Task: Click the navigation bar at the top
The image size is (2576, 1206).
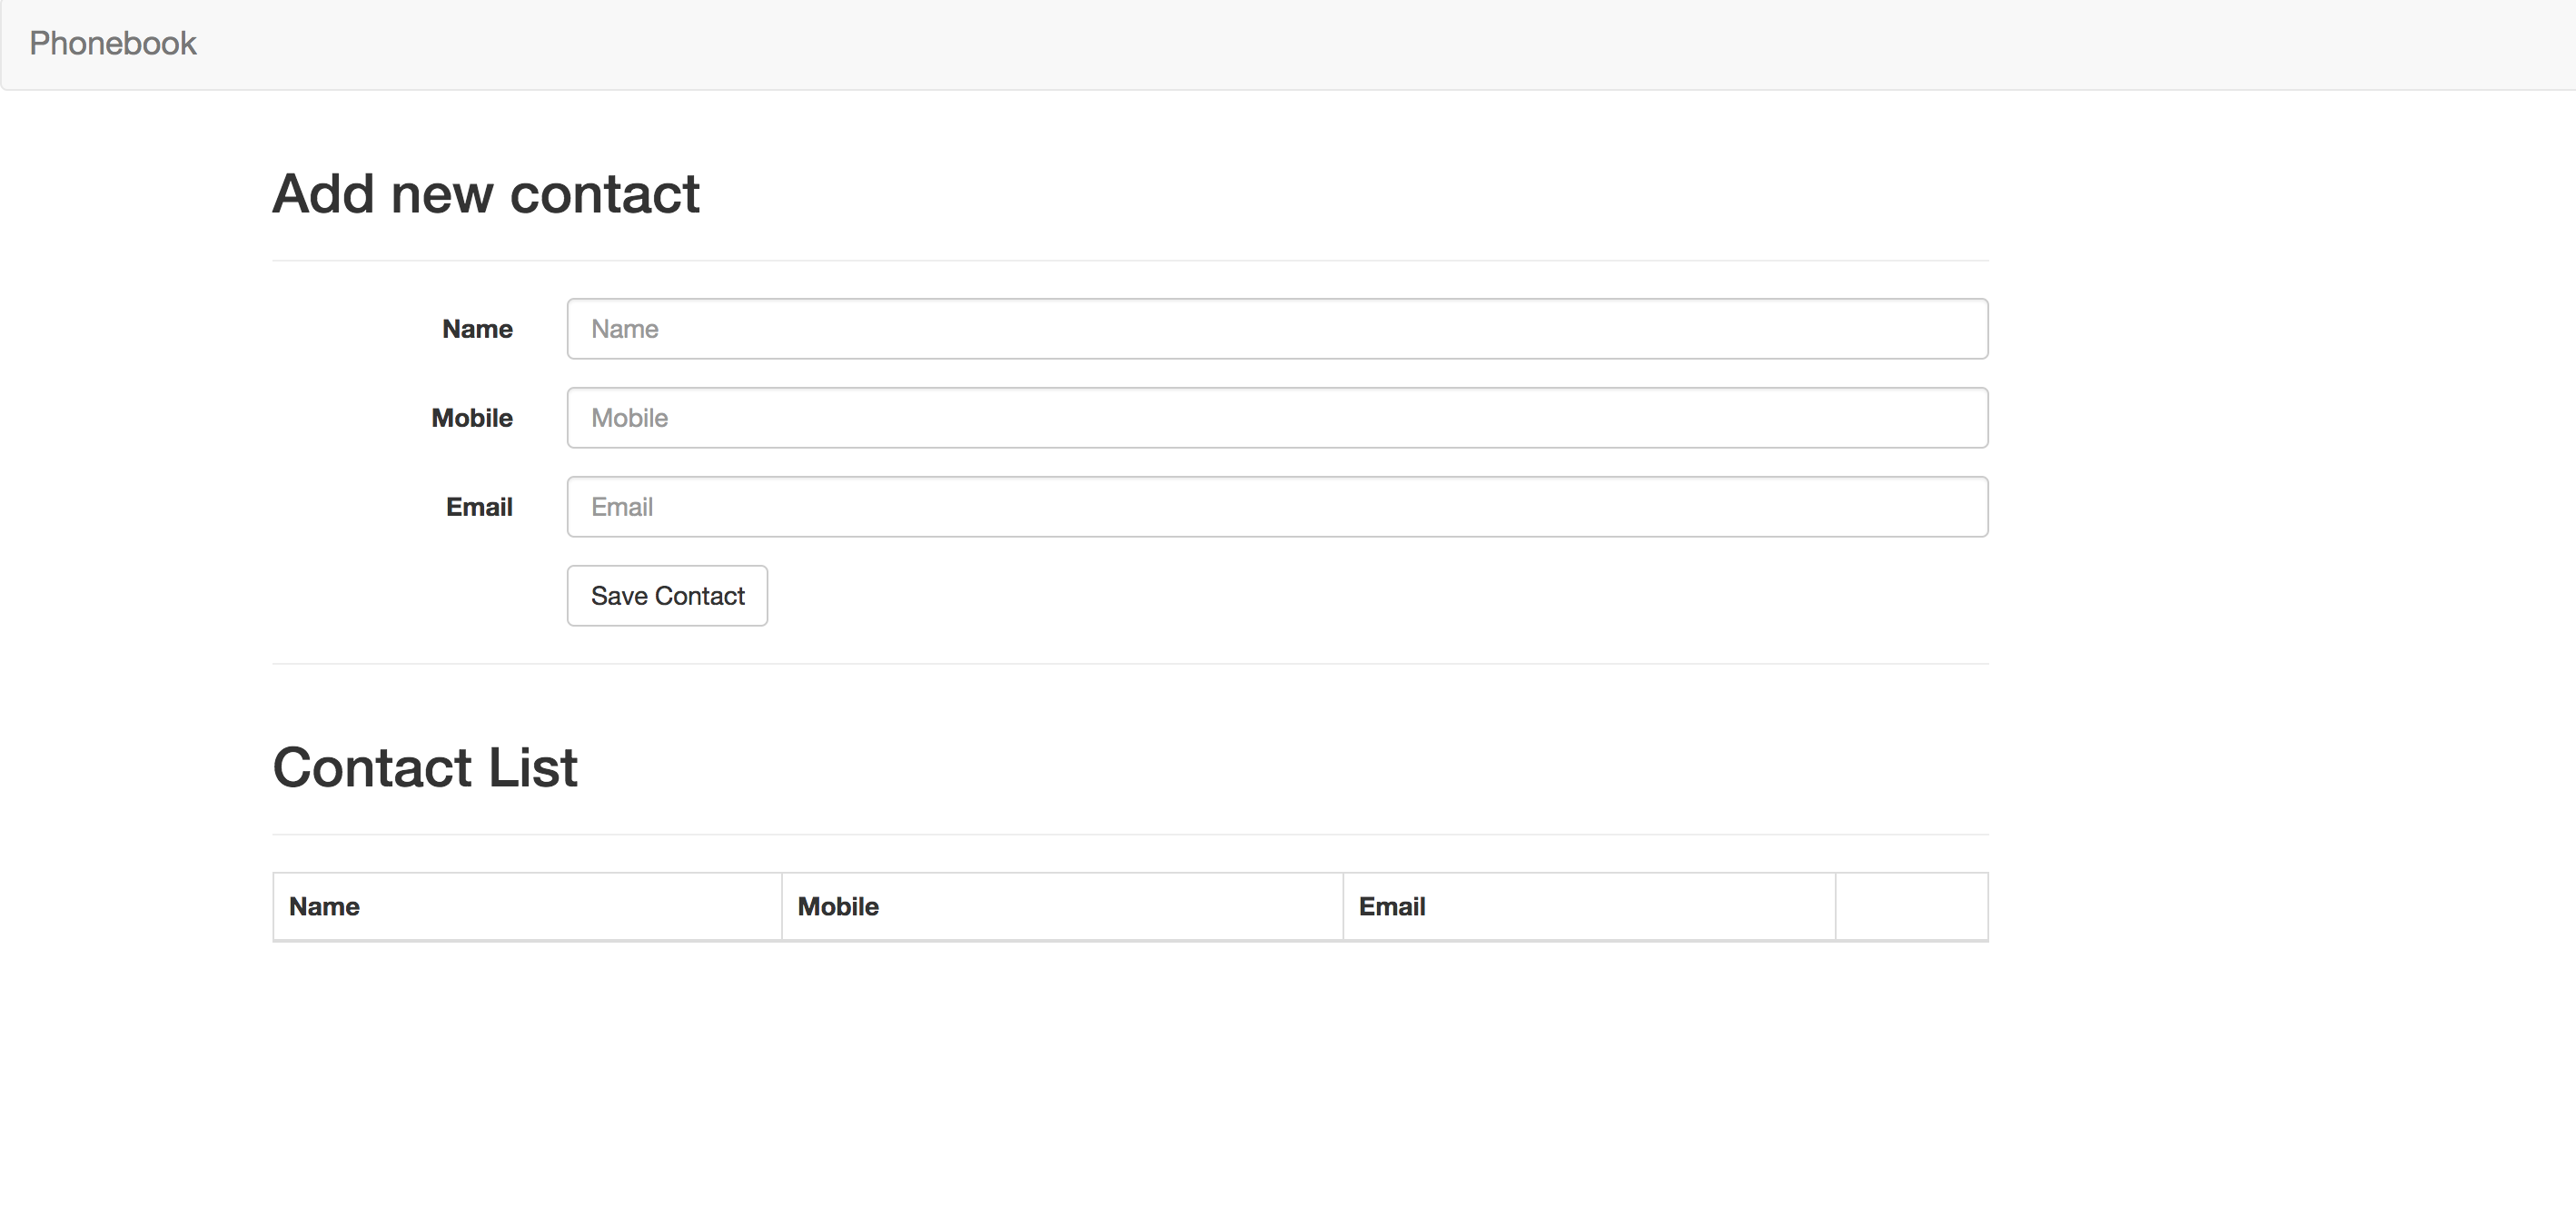Action: [x=1288, y=44]
